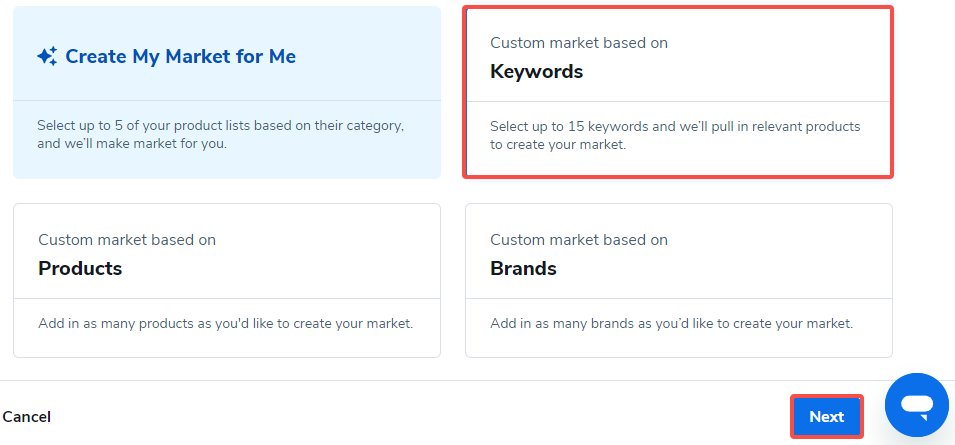Choose the Keywords custom market option

coord(678,93)
